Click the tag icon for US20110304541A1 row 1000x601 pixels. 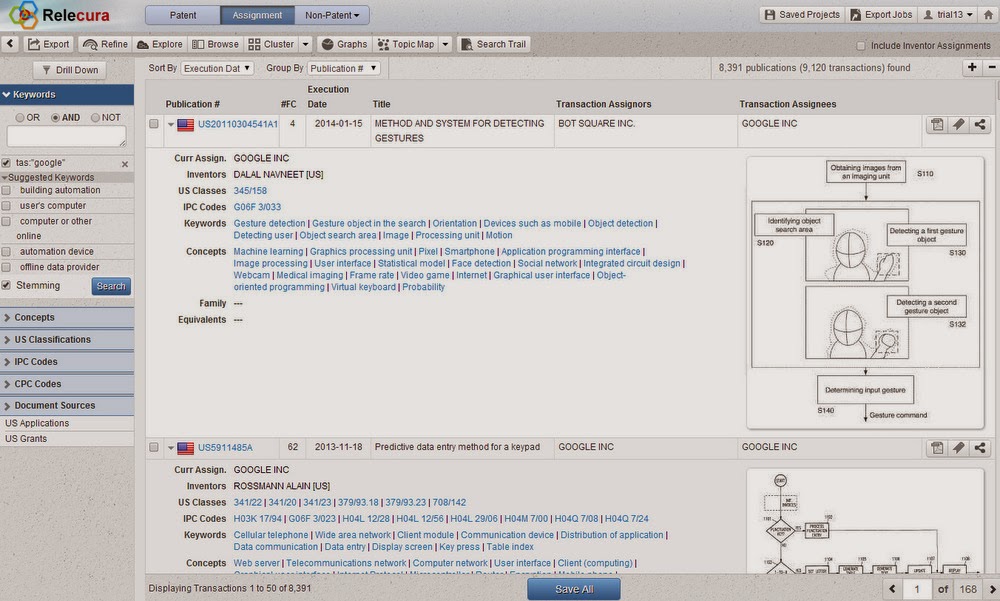(959, 125)
